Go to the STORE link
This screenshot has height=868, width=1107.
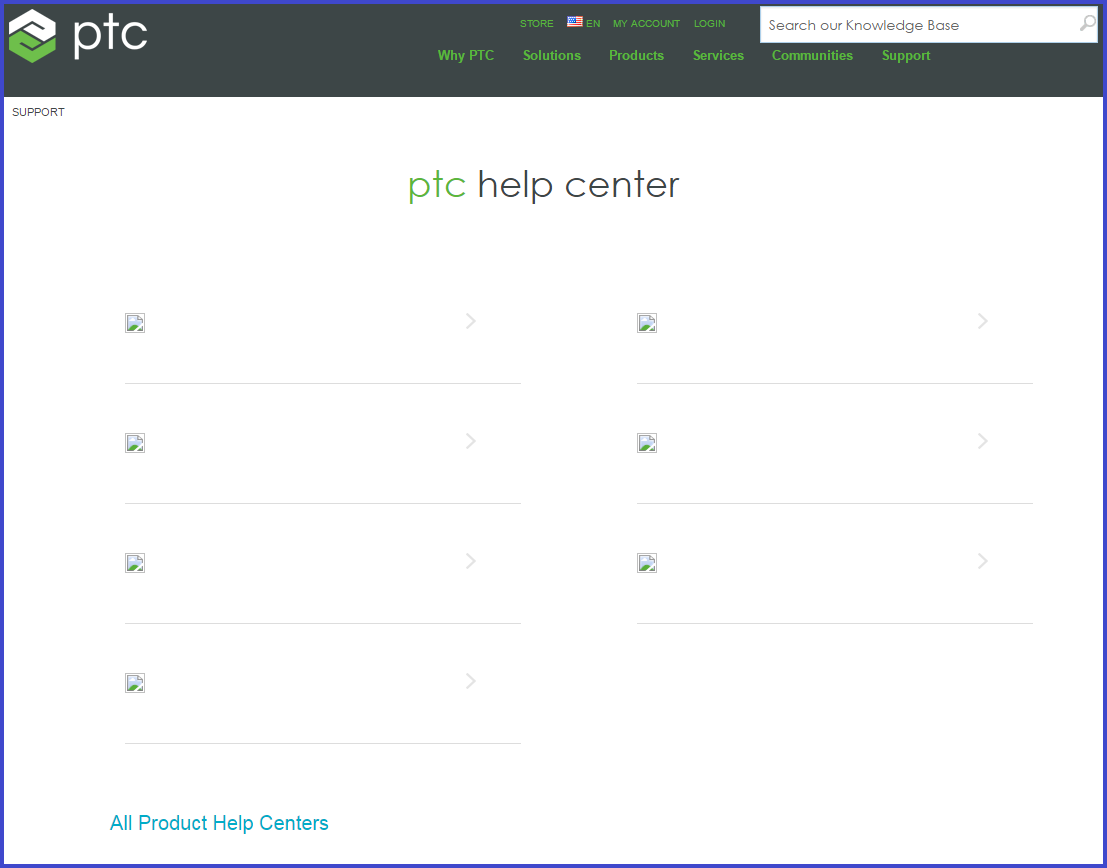click(x=537, y=23)
